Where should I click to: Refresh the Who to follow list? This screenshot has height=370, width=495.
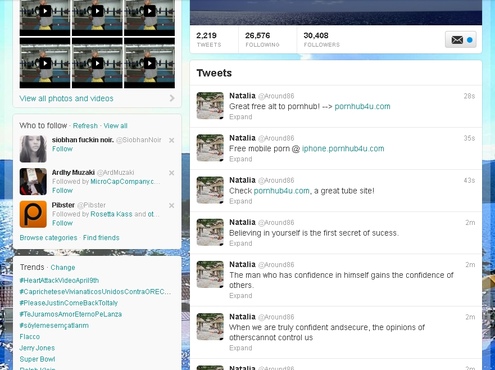click(x=85, y=126)
